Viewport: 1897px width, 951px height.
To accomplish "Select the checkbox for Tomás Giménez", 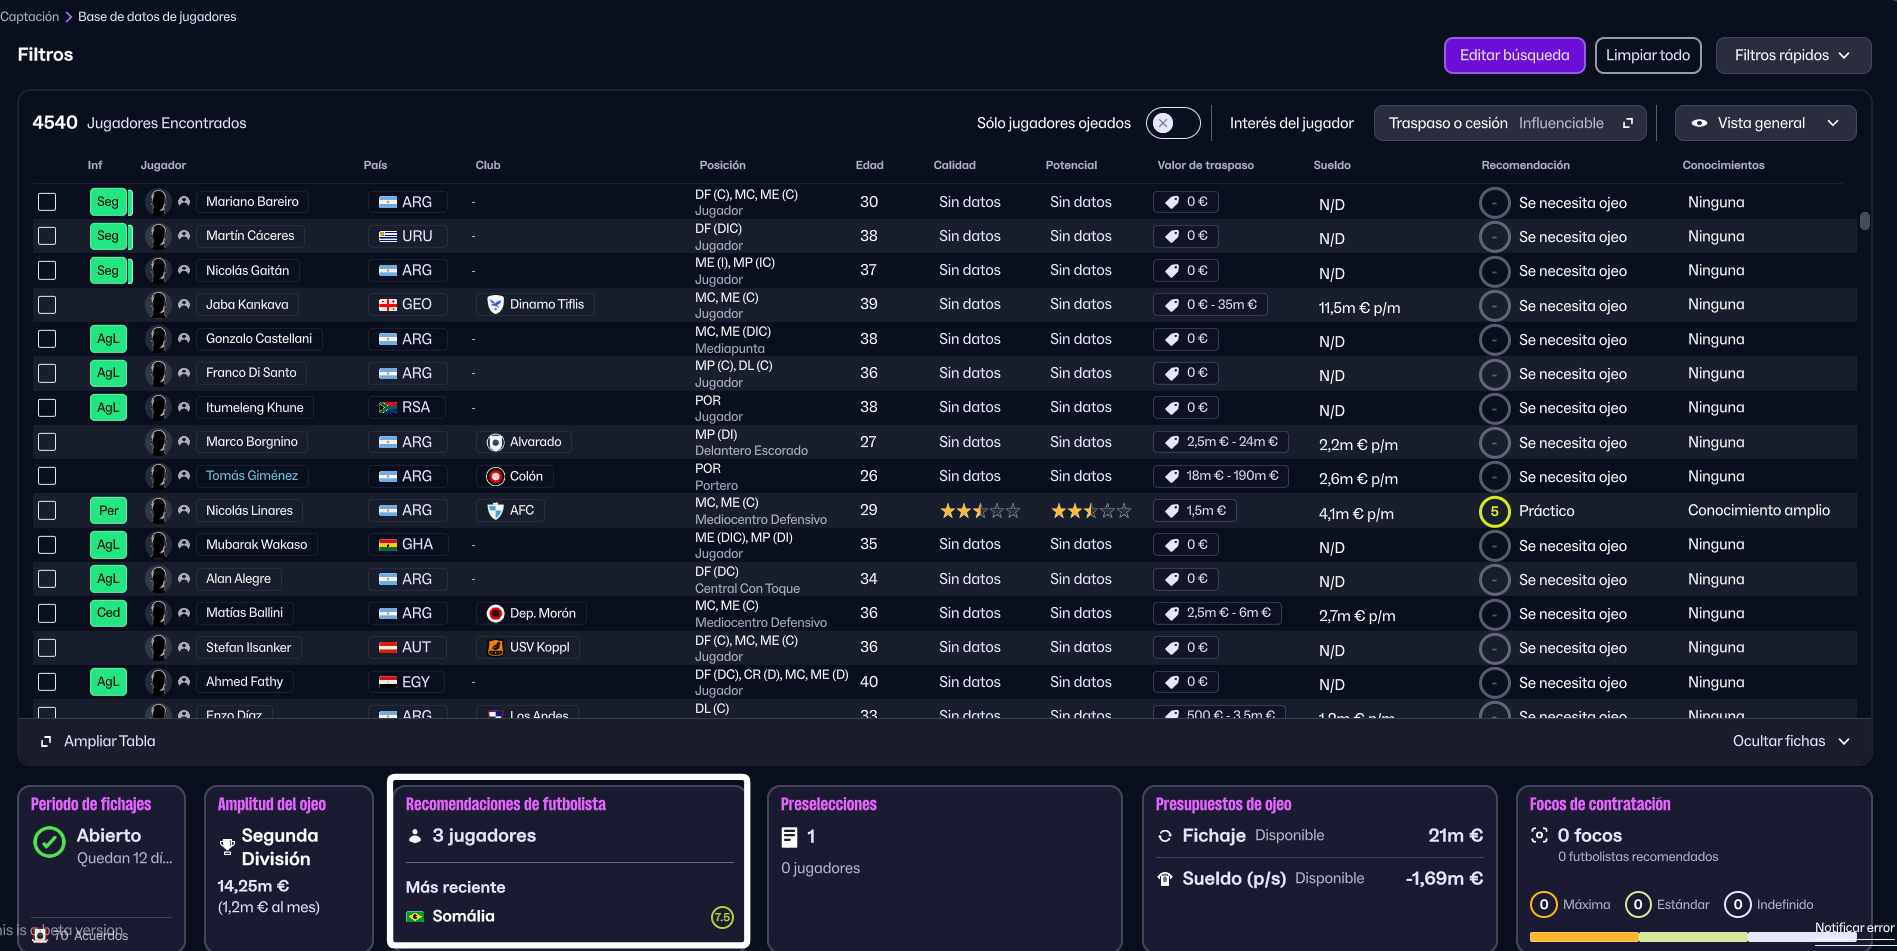I will pyautogui.click(x=47, y=476).
